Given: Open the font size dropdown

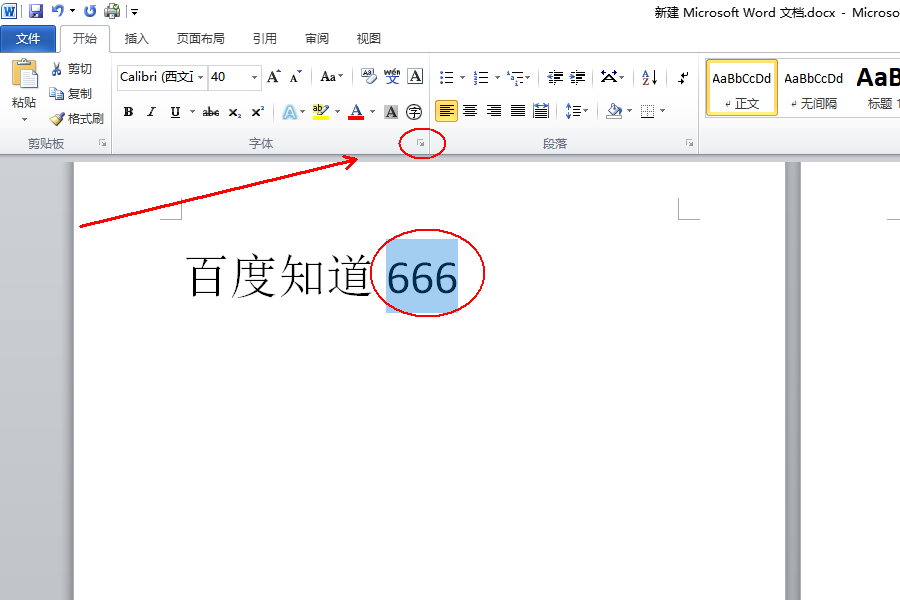Looking at the screenshot, I should [x=253, y=77].
